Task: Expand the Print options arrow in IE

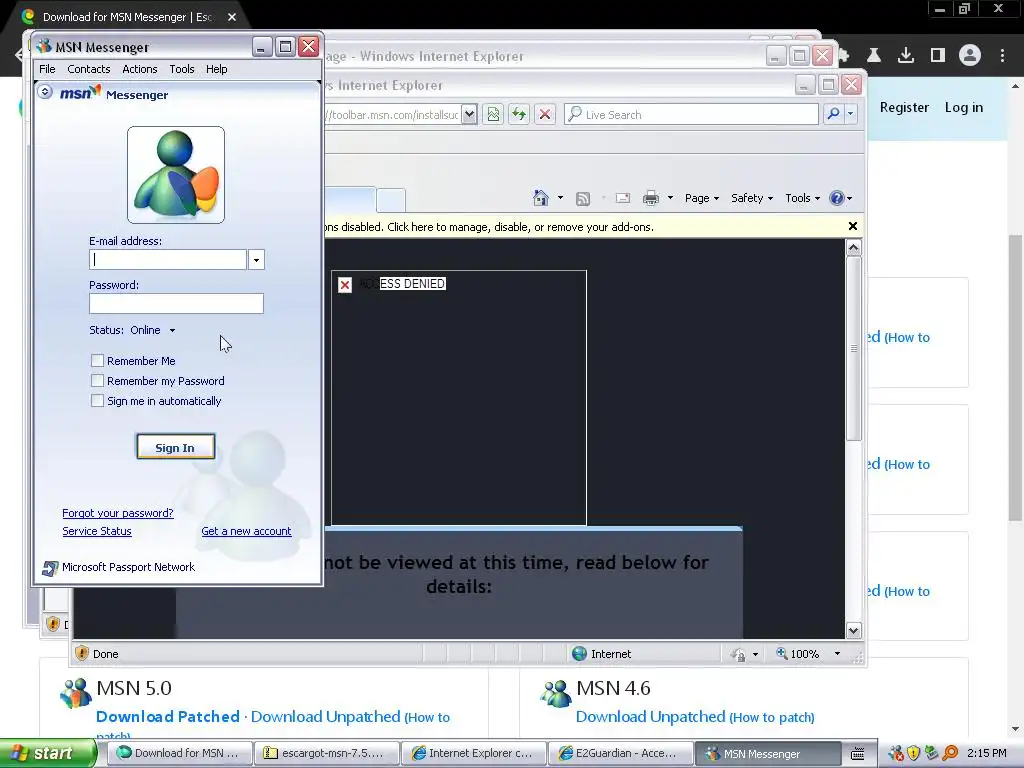Action: click(x=670, y=198)
